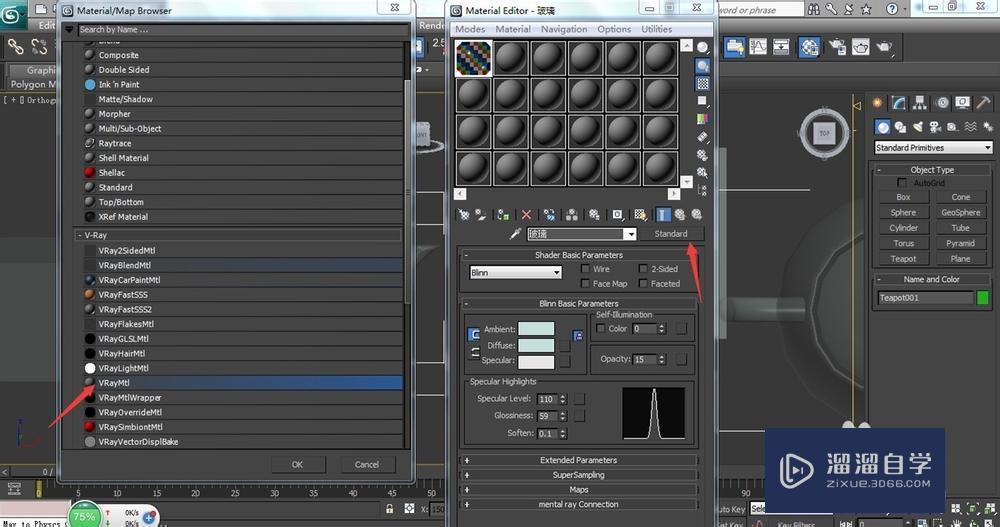Open the Standard Primitives dropdown
This screenshot has width=1000, height=527.
[932, 148]
